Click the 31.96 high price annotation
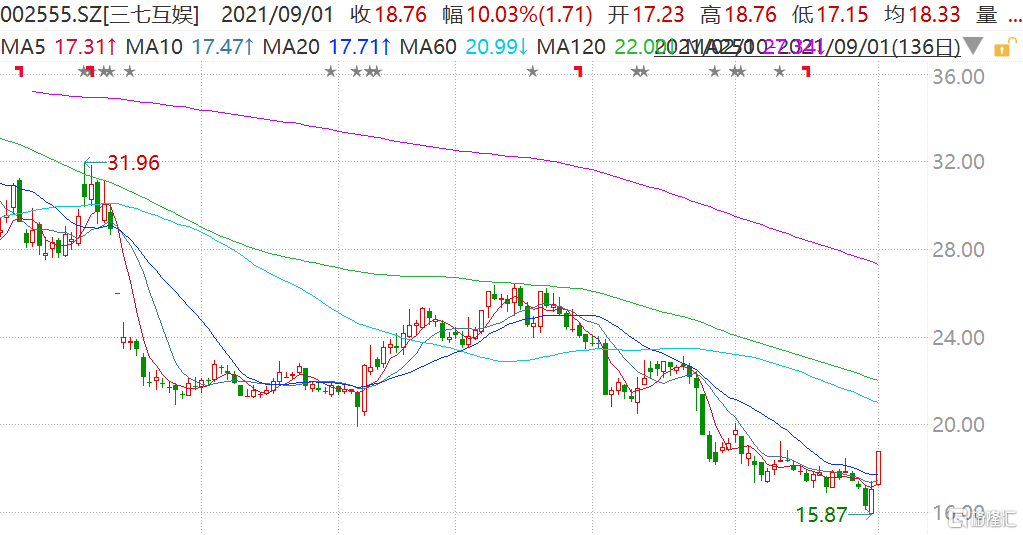 (x=133, y=163)
